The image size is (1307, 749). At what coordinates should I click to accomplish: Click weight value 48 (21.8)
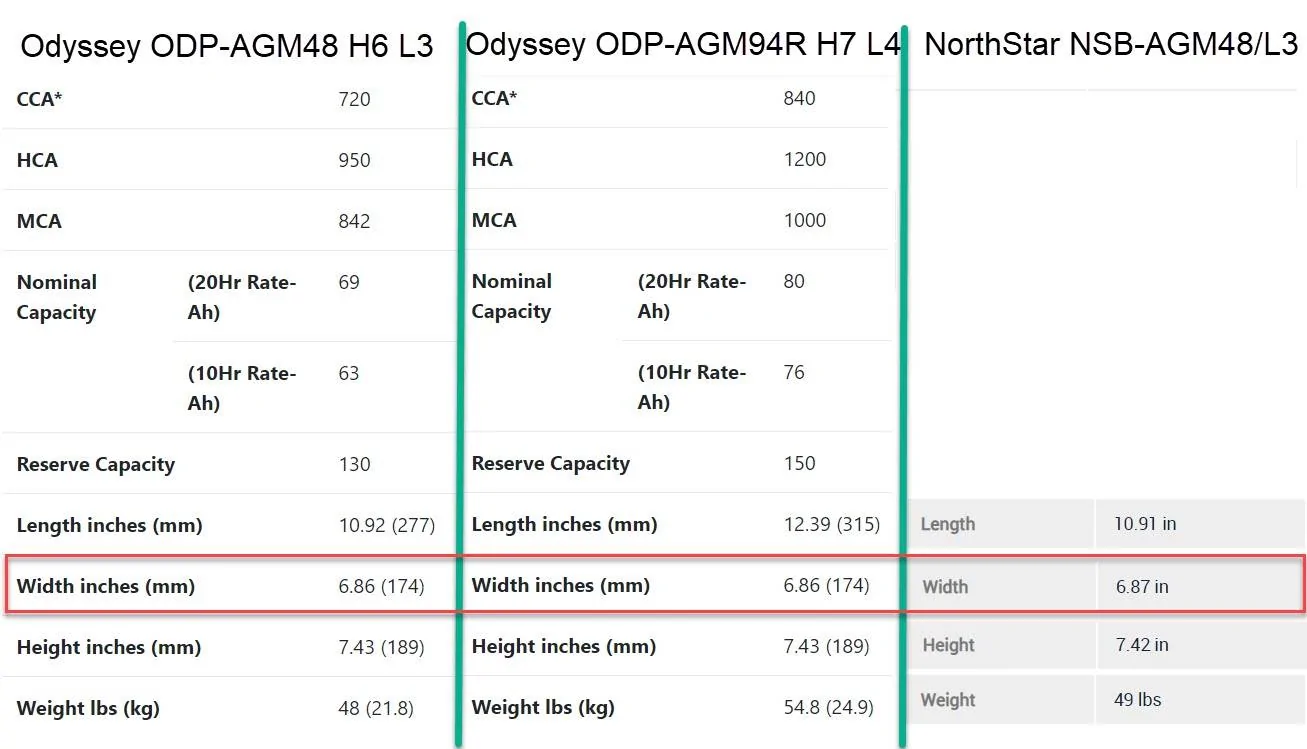[376, 708]
